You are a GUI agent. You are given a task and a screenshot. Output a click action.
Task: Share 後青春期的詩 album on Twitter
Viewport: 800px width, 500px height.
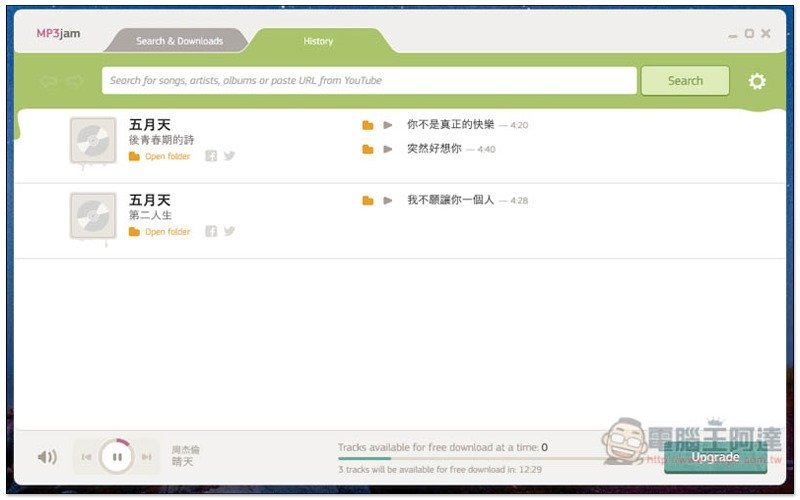(x=229, y=156)
